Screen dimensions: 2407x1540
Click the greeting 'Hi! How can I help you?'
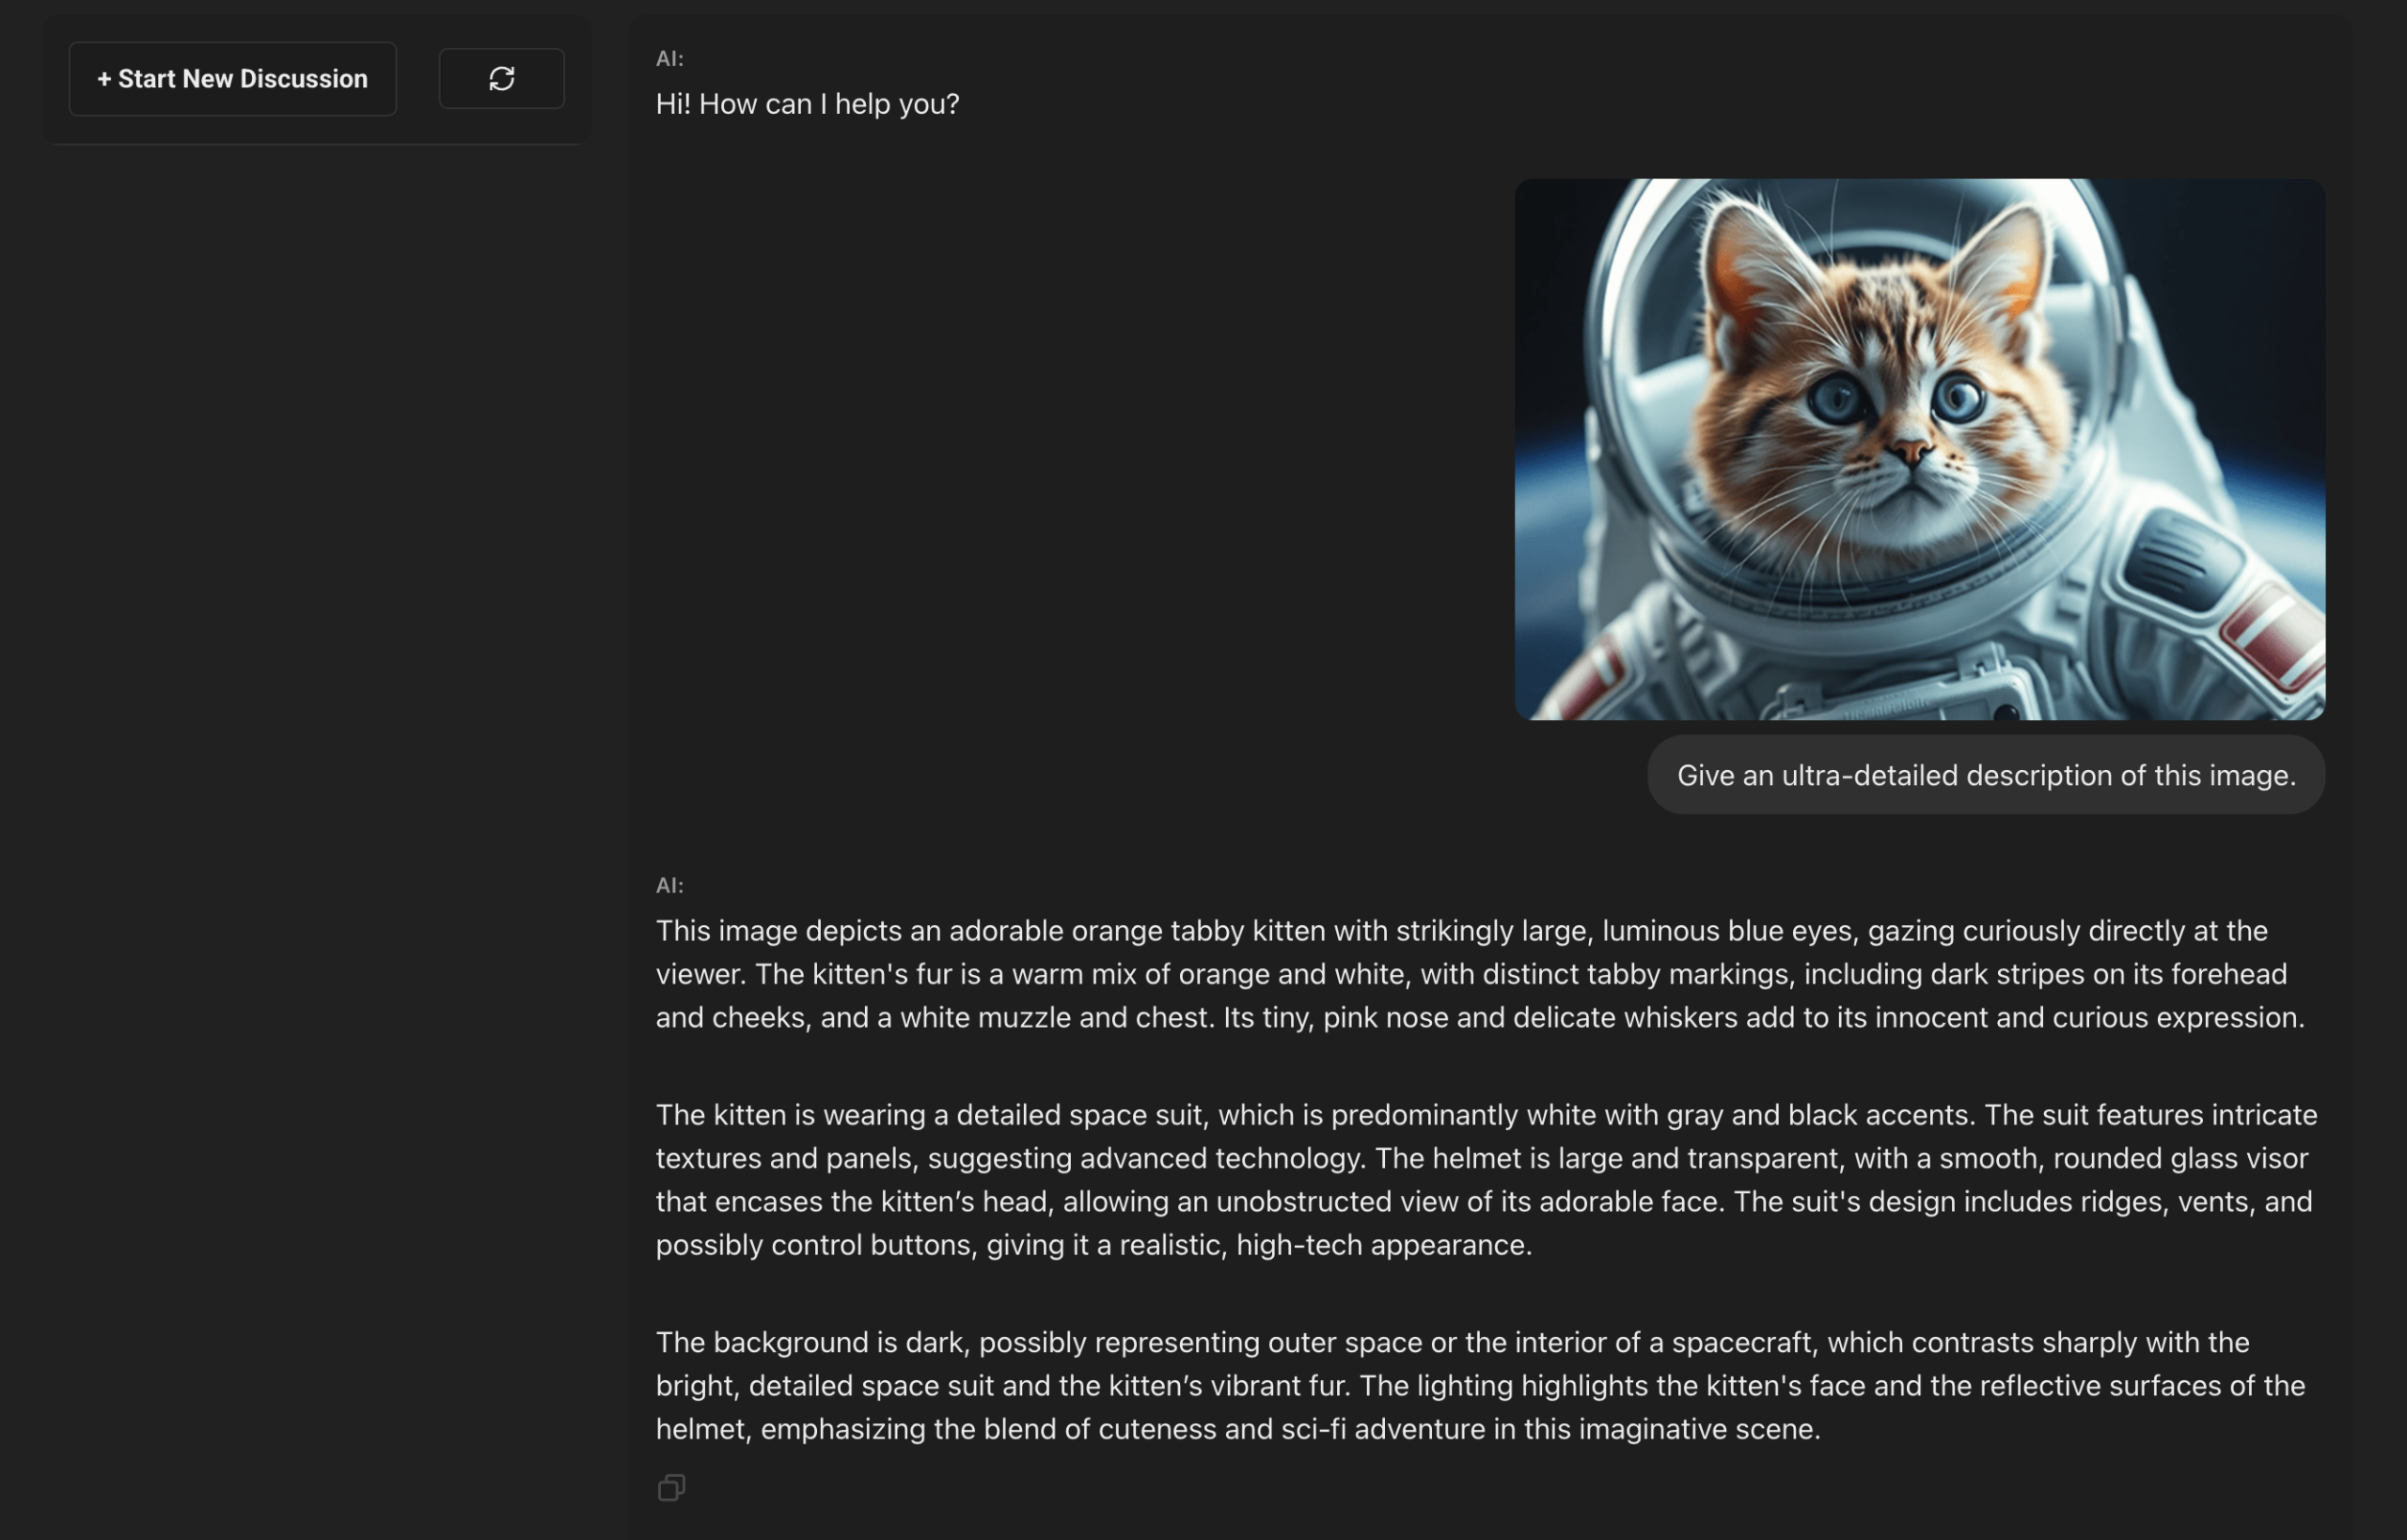pos(807,104)
